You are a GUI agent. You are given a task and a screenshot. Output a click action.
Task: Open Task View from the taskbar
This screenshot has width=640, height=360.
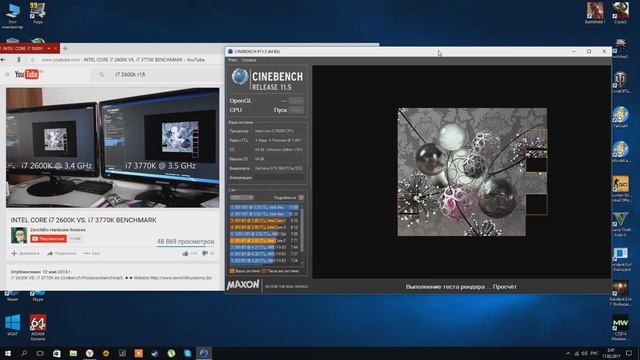[x=40, y=353]
